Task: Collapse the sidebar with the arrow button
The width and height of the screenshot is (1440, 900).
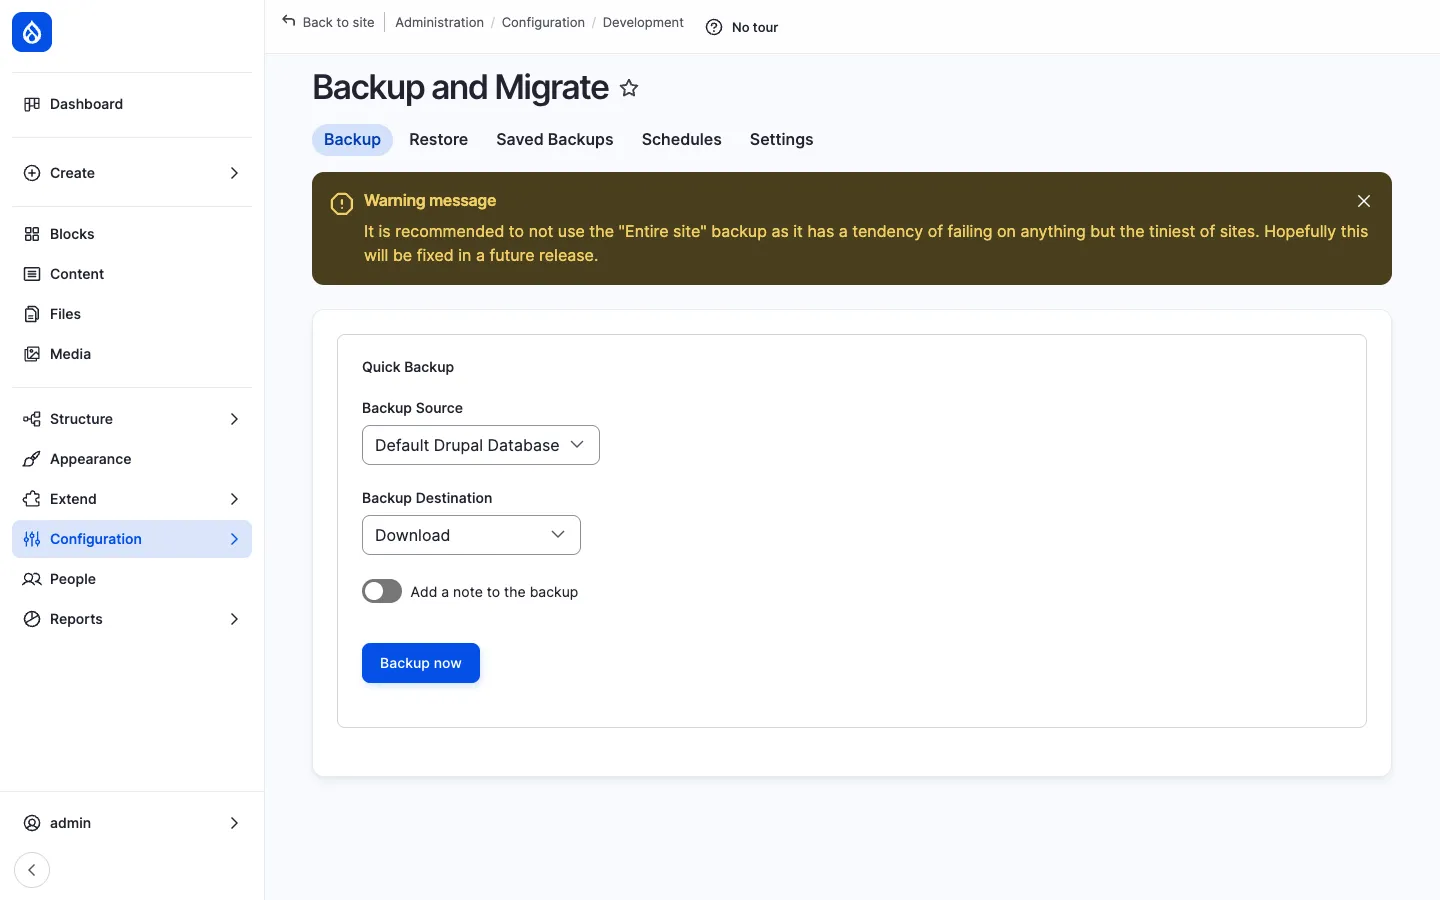Action: click(32, 870)
